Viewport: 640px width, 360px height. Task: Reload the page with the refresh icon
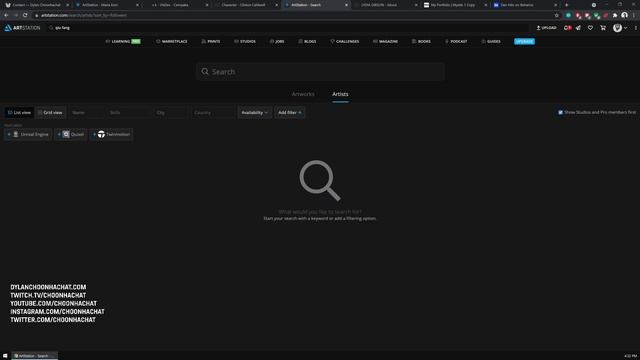(25, 15)
